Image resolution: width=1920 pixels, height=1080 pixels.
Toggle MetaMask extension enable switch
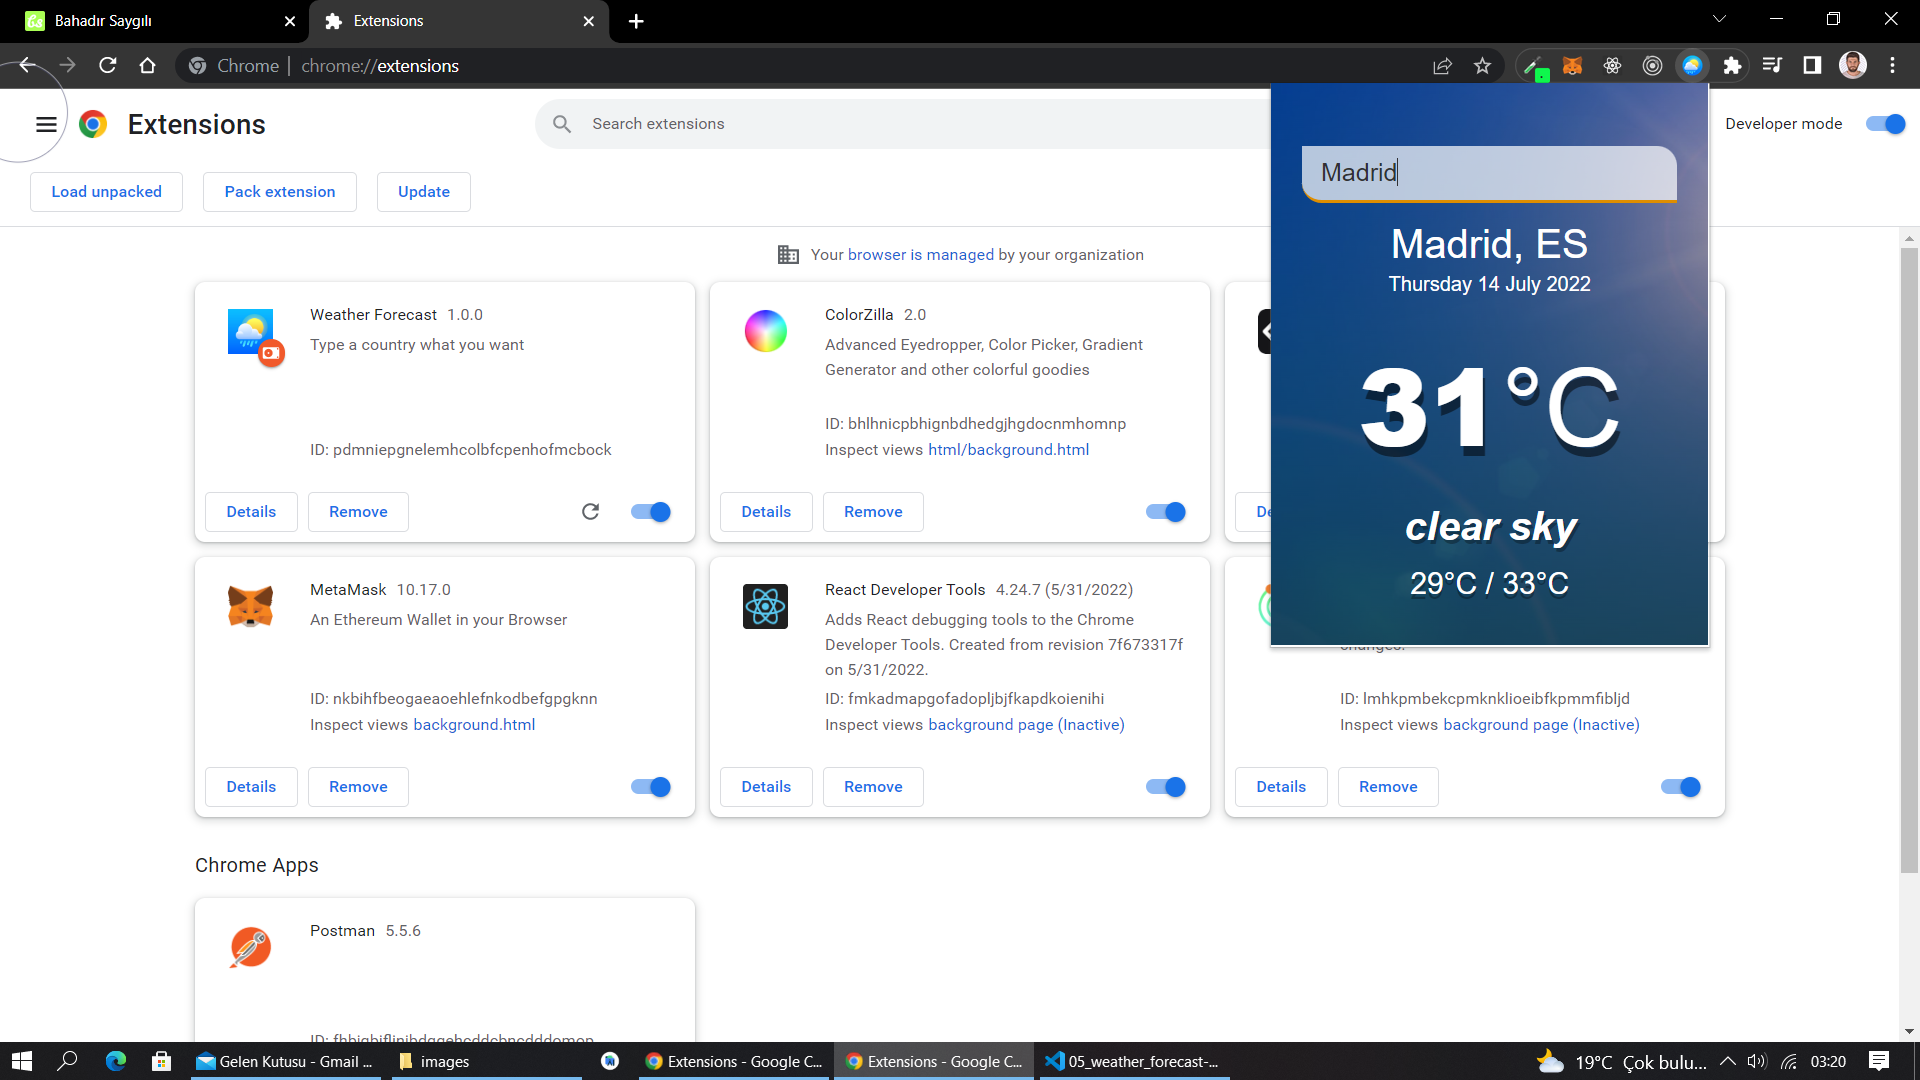[650, 786]
